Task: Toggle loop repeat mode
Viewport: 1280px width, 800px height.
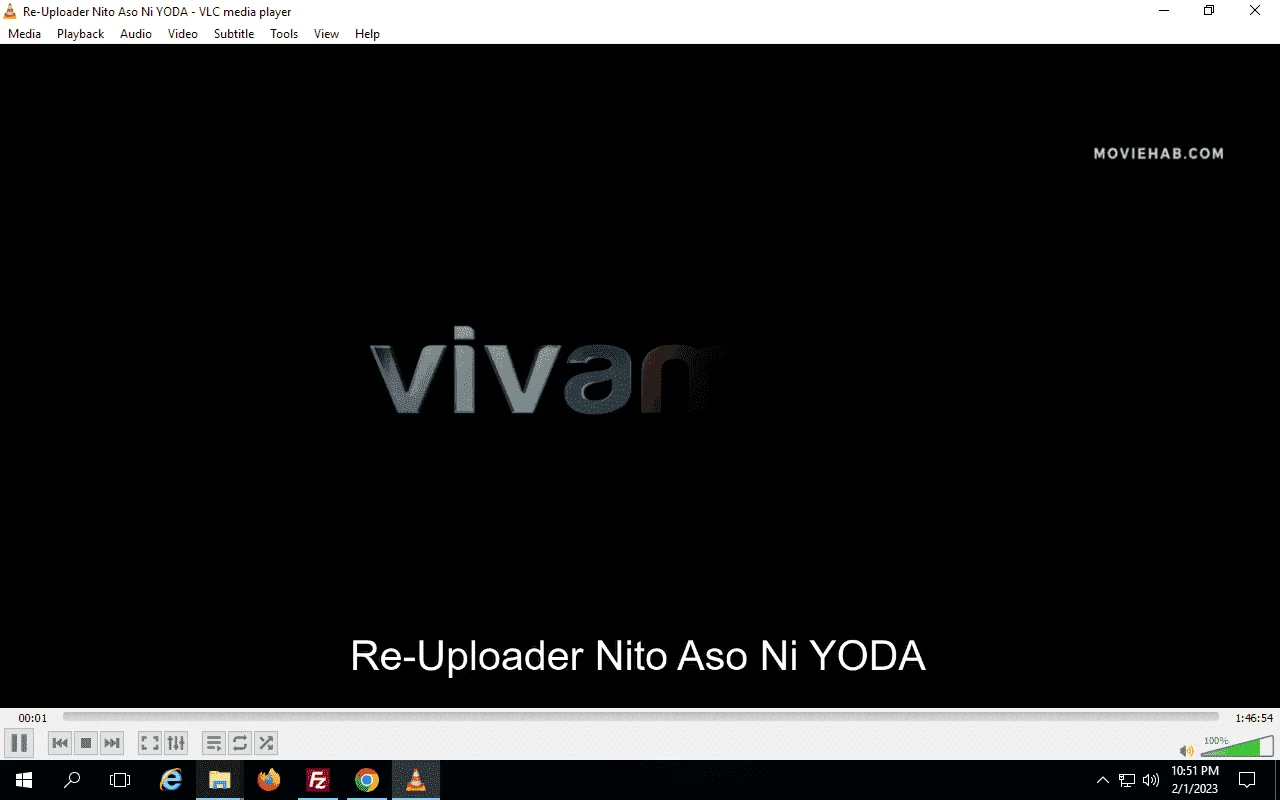Action: coord(240,743)
